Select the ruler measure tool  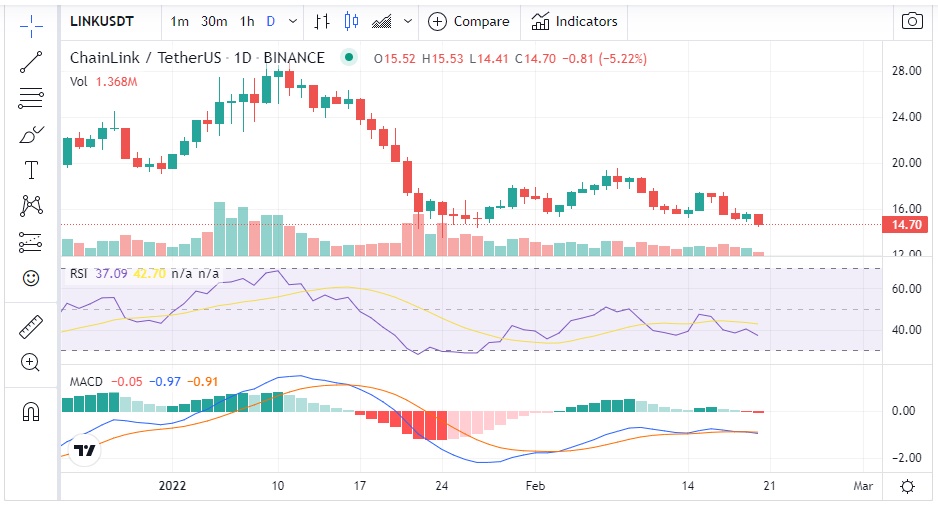[x=31, y=327]
